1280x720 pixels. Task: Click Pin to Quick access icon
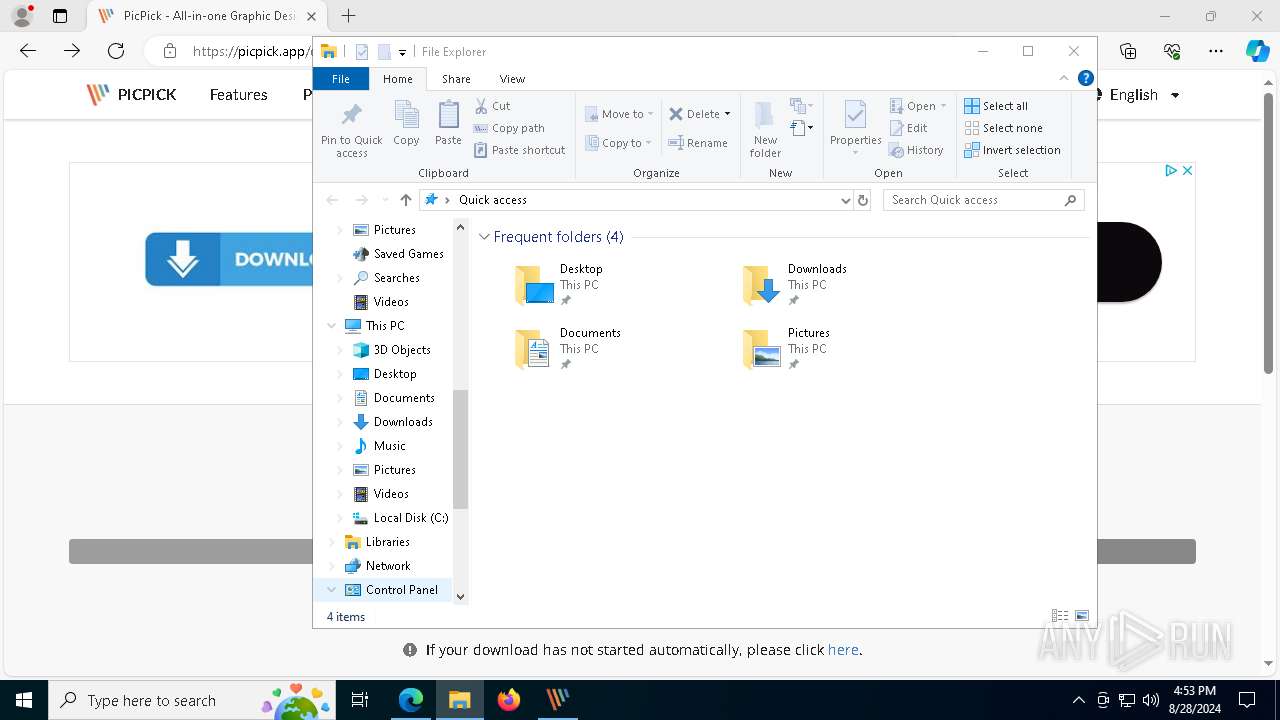click(x=351, y=129)
